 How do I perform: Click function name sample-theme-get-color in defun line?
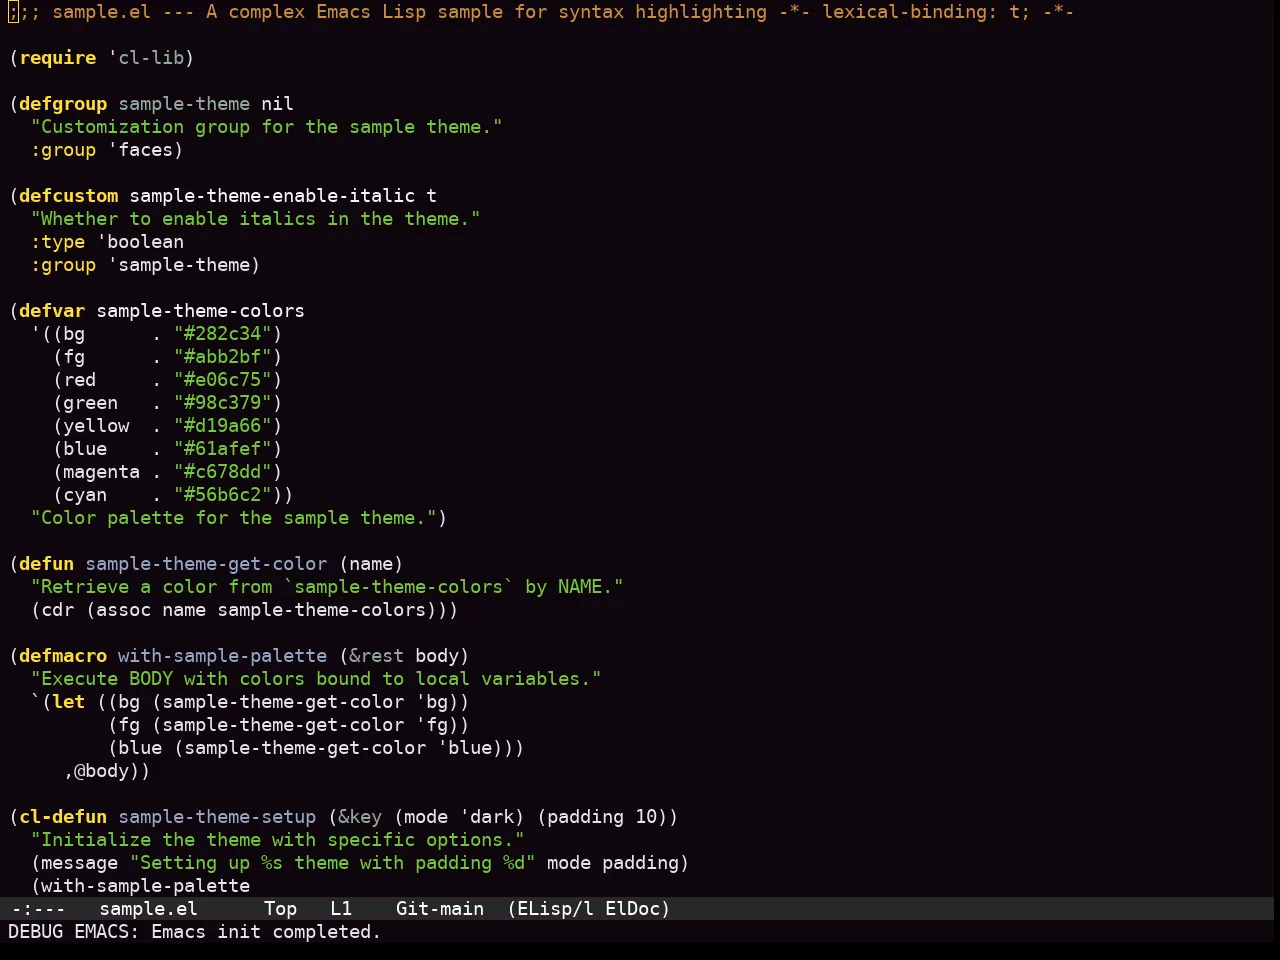(x=206, y=564)
